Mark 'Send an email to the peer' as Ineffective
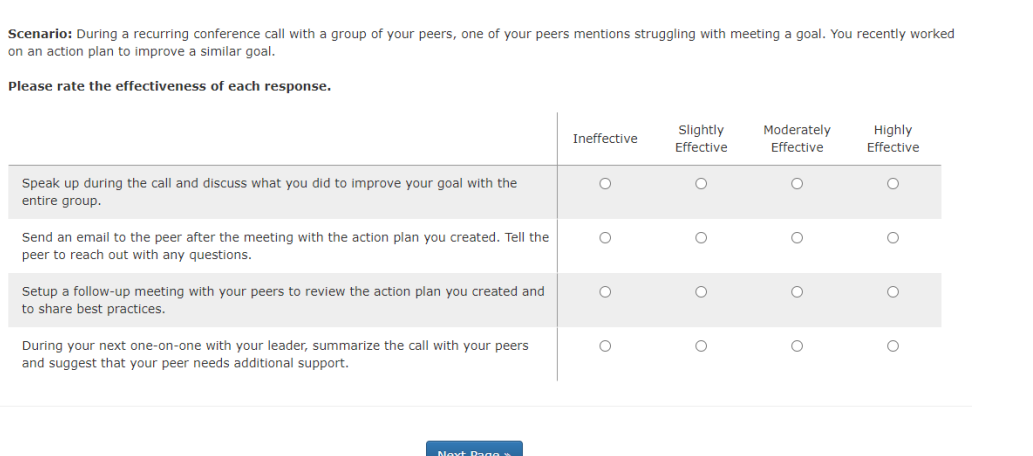The width and height of the screenshot is (1033, 456). tap(605, 238)
